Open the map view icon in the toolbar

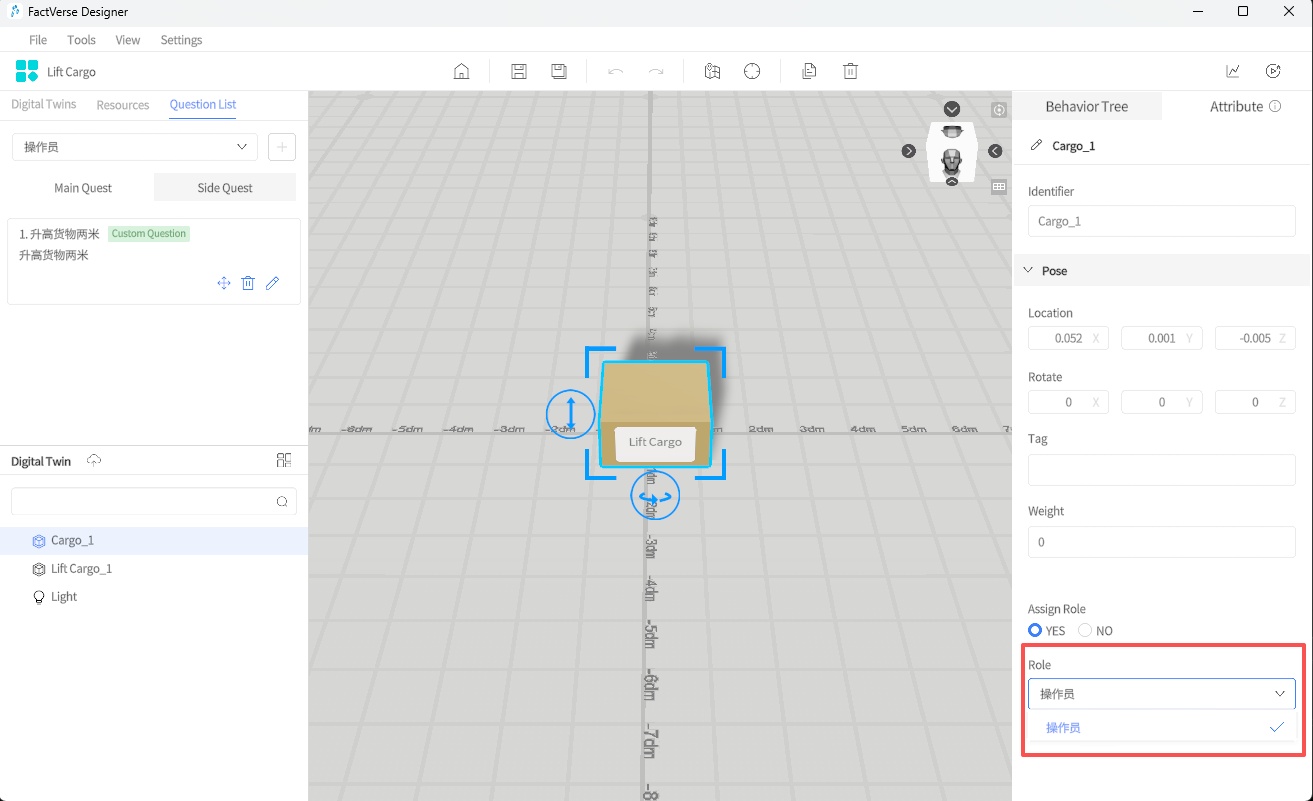tap(712, 71)
